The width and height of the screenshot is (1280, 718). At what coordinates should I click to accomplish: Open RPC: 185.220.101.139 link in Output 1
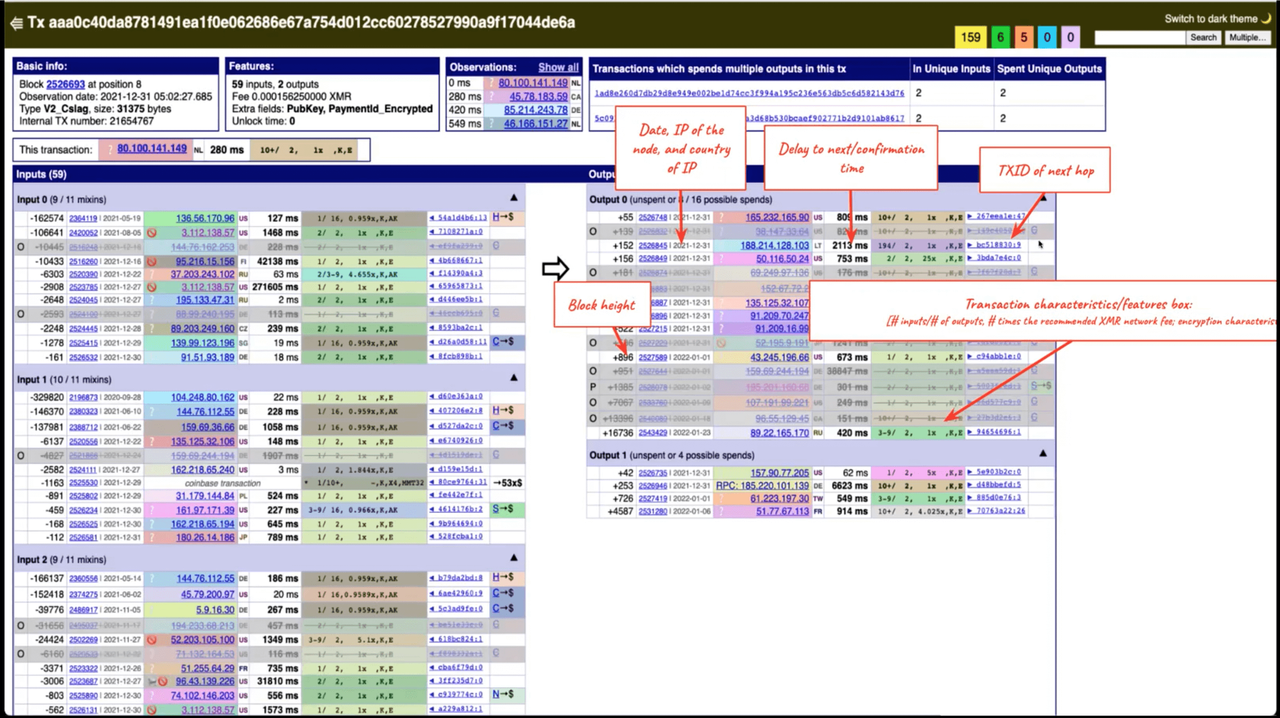point(762,486)
